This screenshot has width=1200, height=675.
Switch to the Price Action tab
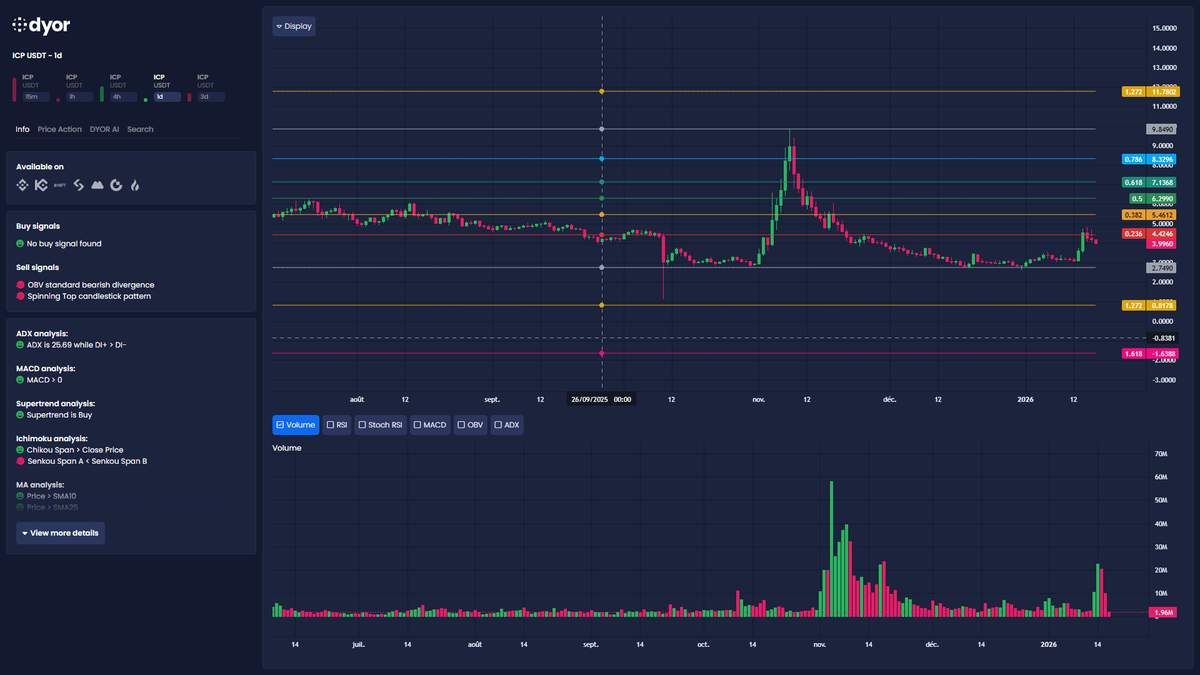click(59, 129)
